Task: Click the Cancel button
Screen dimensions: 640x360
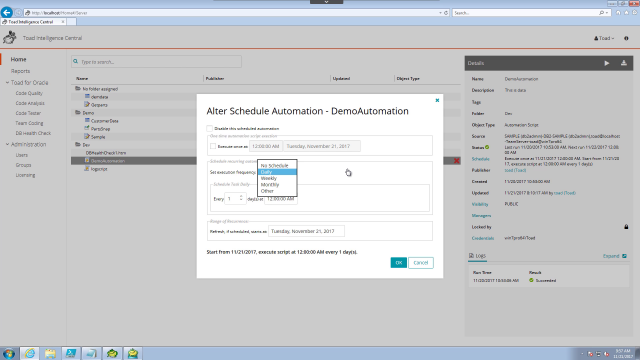Action: pyautogui.click(x=421, y=263)
